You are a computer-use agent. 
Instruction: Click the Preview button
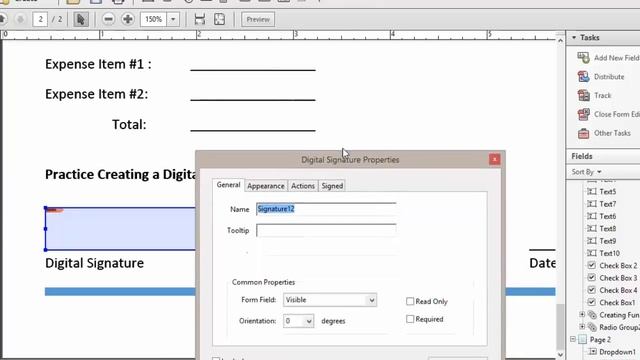(x=258, y=19)
